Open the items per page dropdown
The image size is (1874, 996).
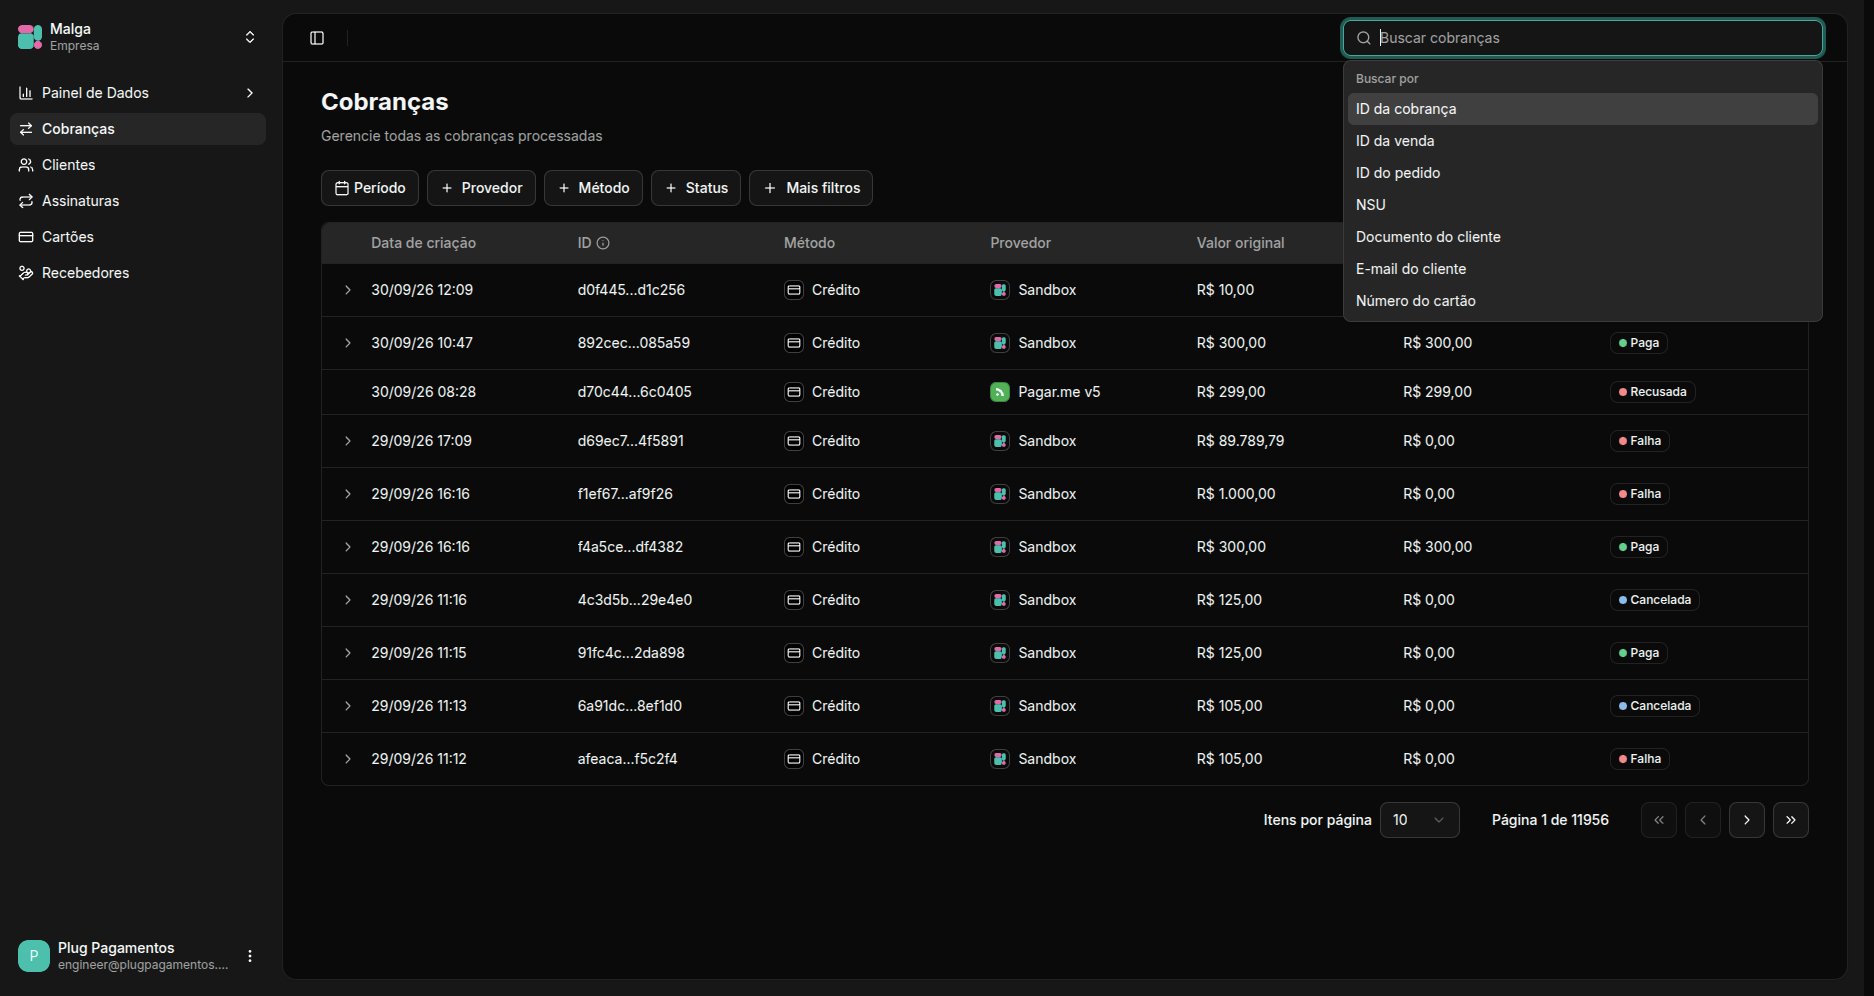click(x=1420, y=820)
